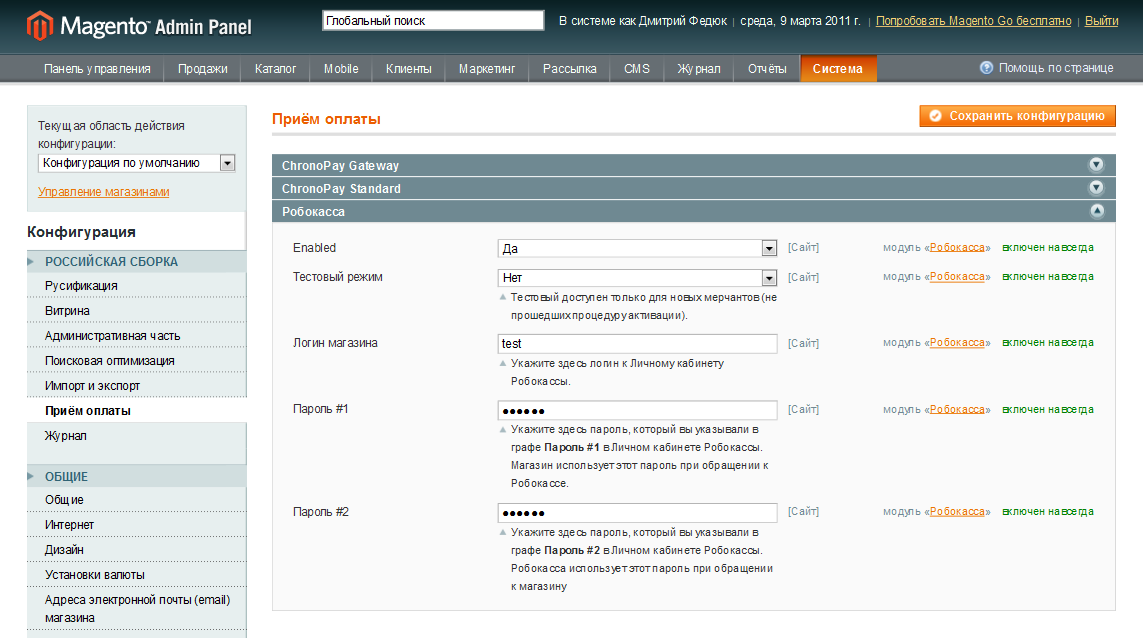Open the configuration scope dropdown
This screenshot has width=1143, height=638.
136,163
